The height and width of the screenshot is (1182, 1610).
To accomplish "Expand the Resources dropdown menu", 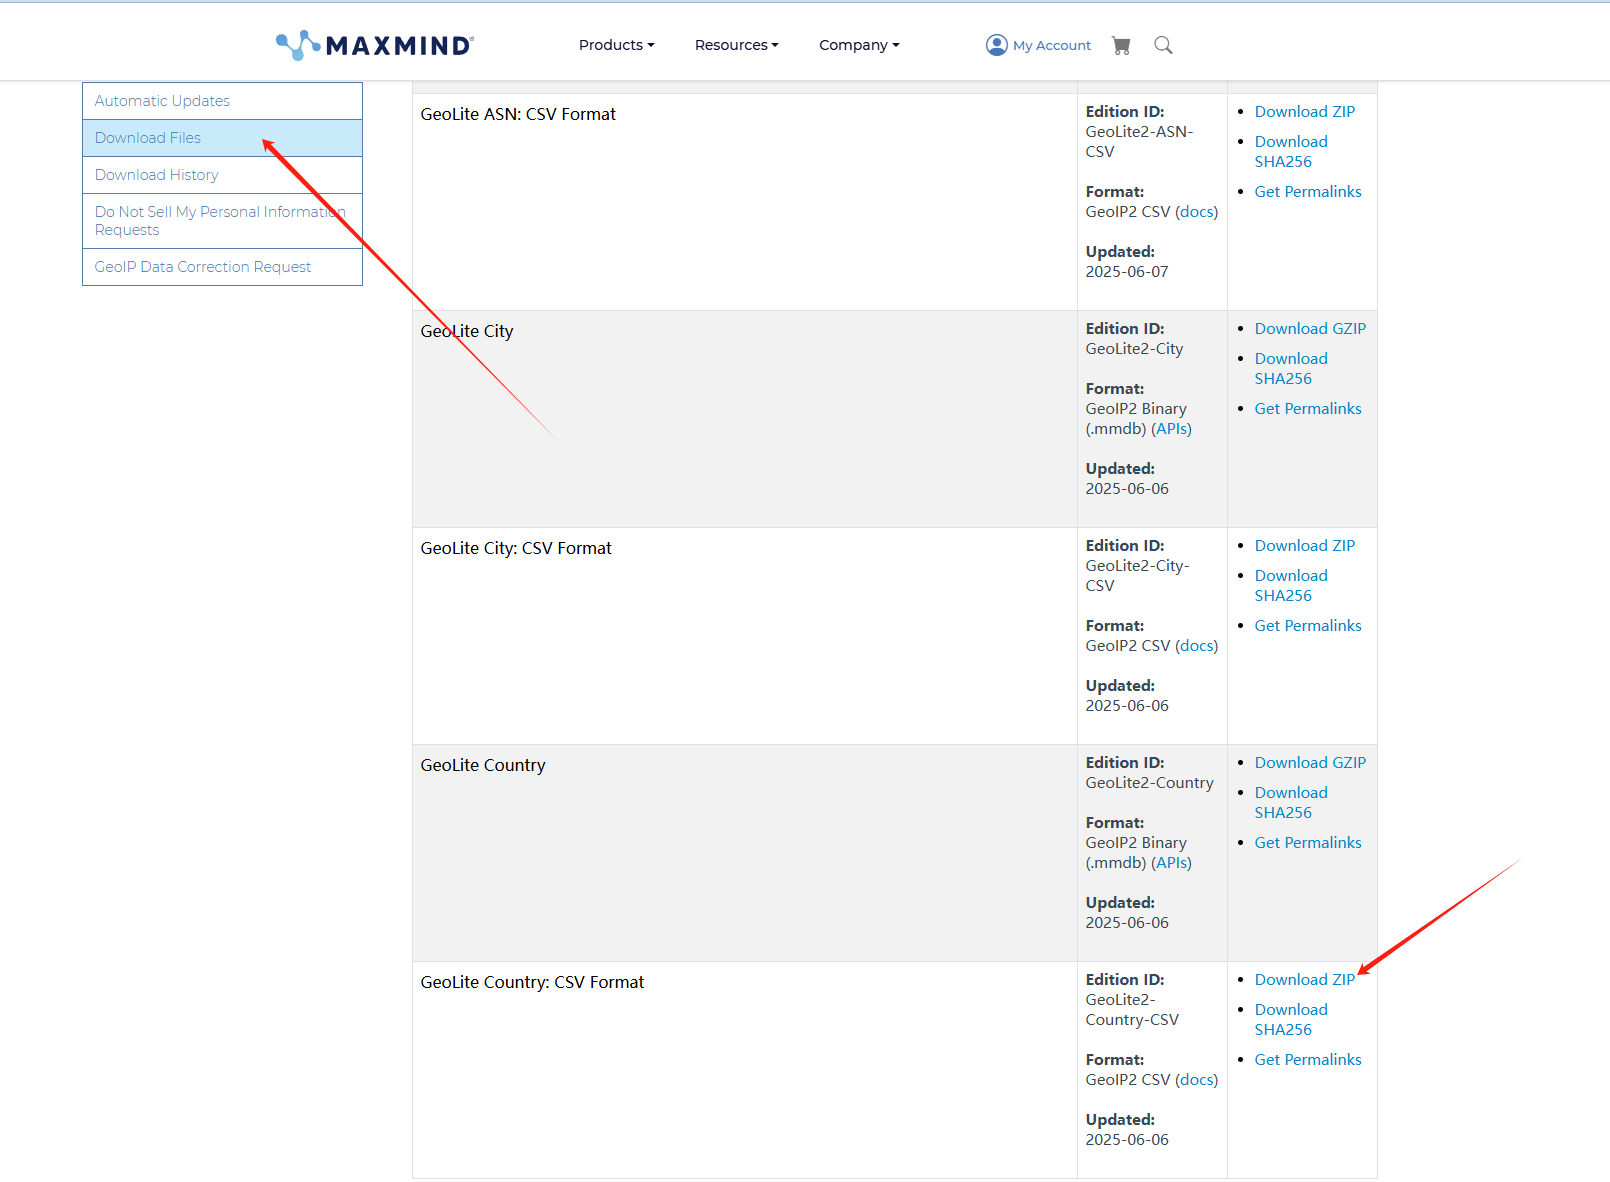I will [736, 45].
